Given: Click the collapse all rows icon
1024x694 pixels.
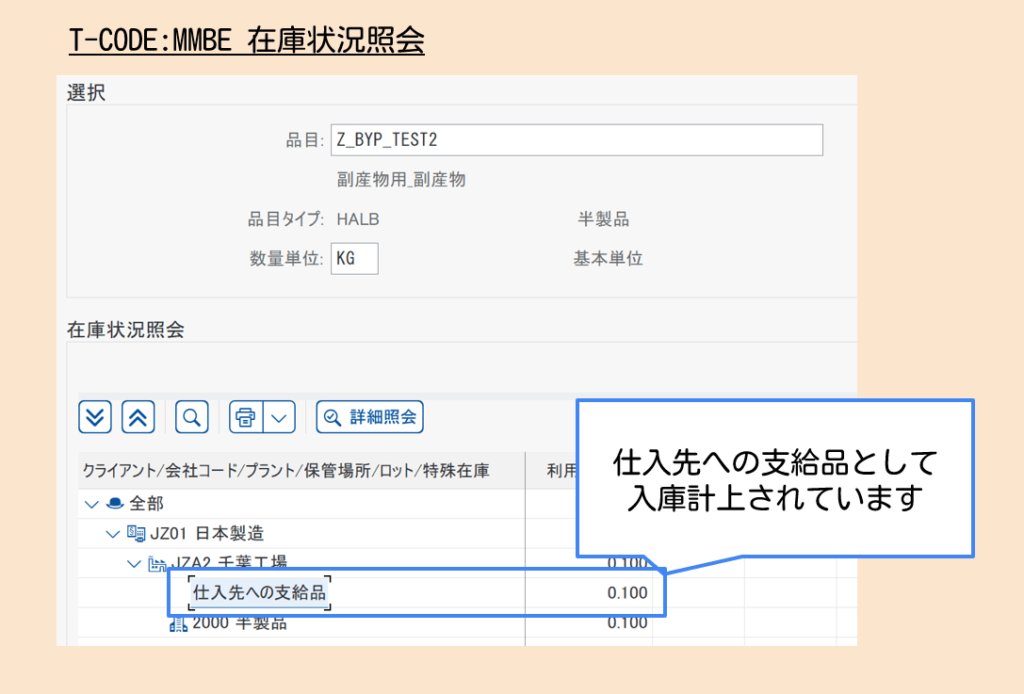Looking at the screenshot, I should click(137, 416).
